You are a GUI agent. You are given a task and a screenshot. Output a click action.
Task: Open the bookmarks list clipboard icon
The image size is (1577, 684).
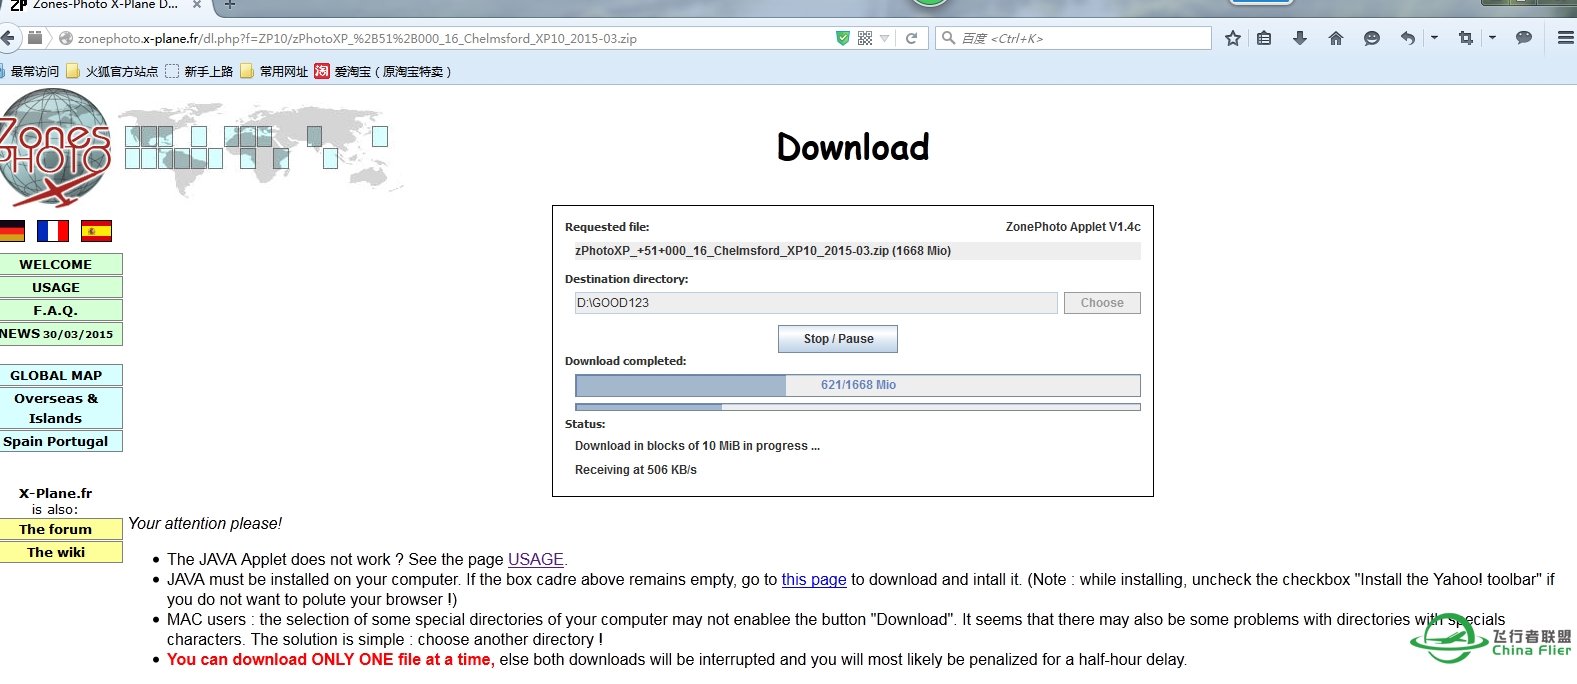pos(1264,38)
